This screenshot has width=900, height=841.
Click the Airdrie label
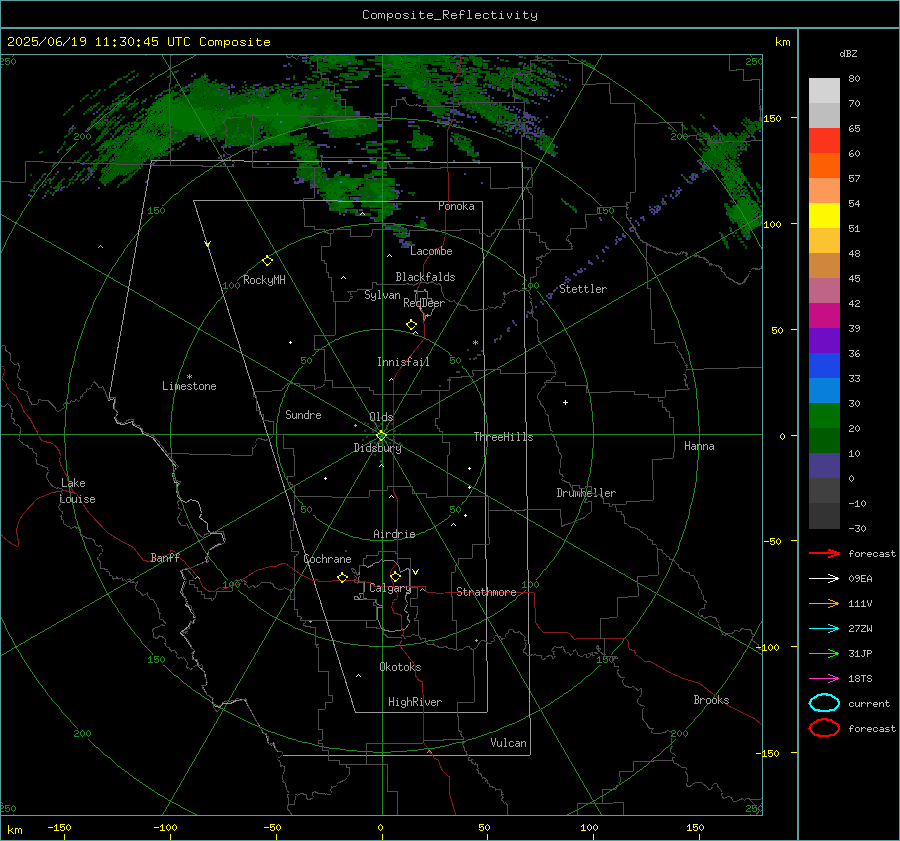point(394,534)
